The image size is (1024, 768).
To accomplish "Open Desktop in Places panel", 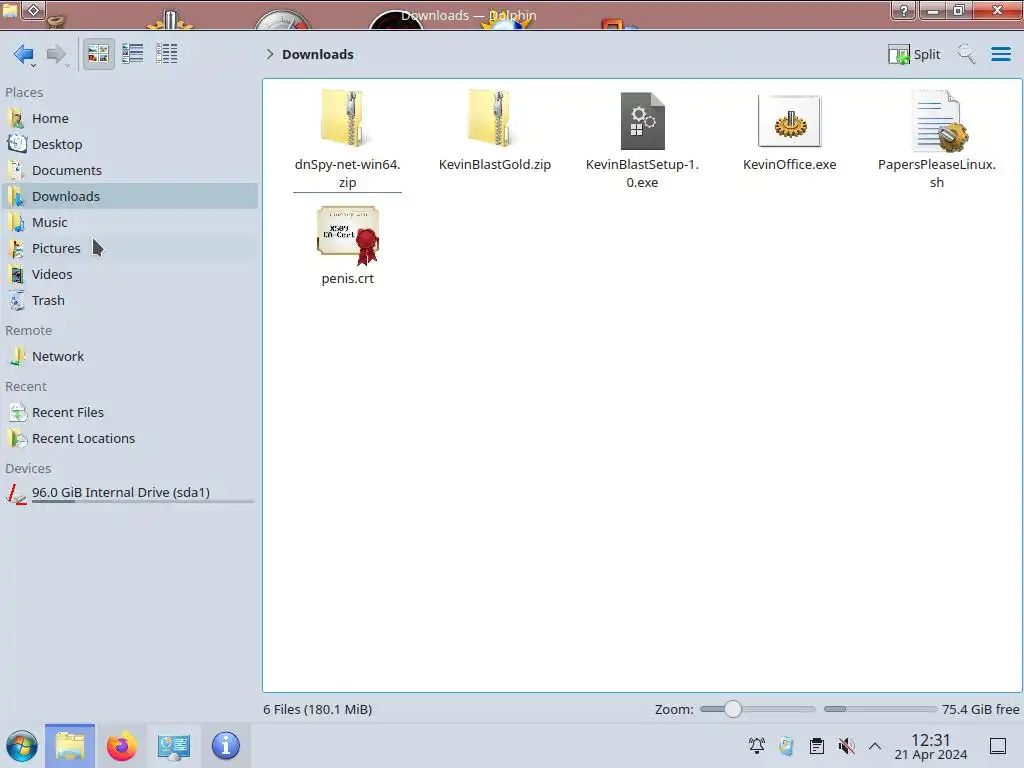I will pos(130,144).
